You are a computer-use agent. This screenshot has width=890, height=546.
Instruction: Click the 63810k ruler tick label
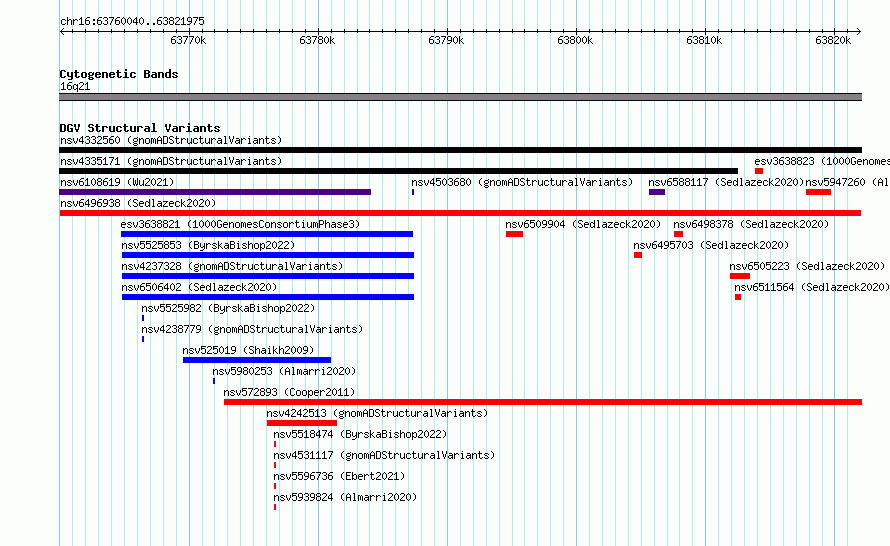[704, 40]
